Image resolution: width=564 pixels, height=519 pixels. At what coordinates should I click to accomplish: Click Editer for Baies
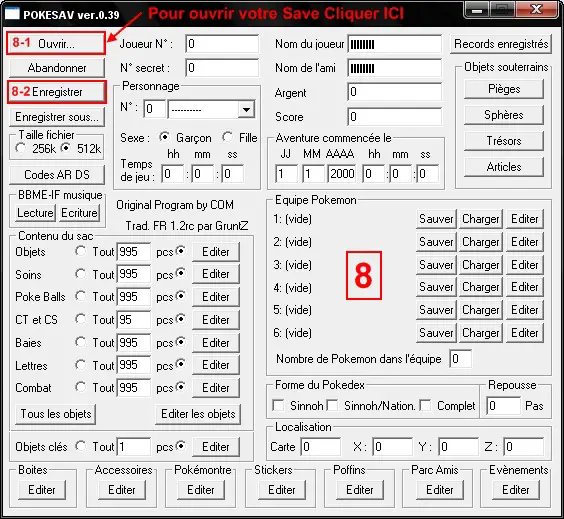[216, 343]
